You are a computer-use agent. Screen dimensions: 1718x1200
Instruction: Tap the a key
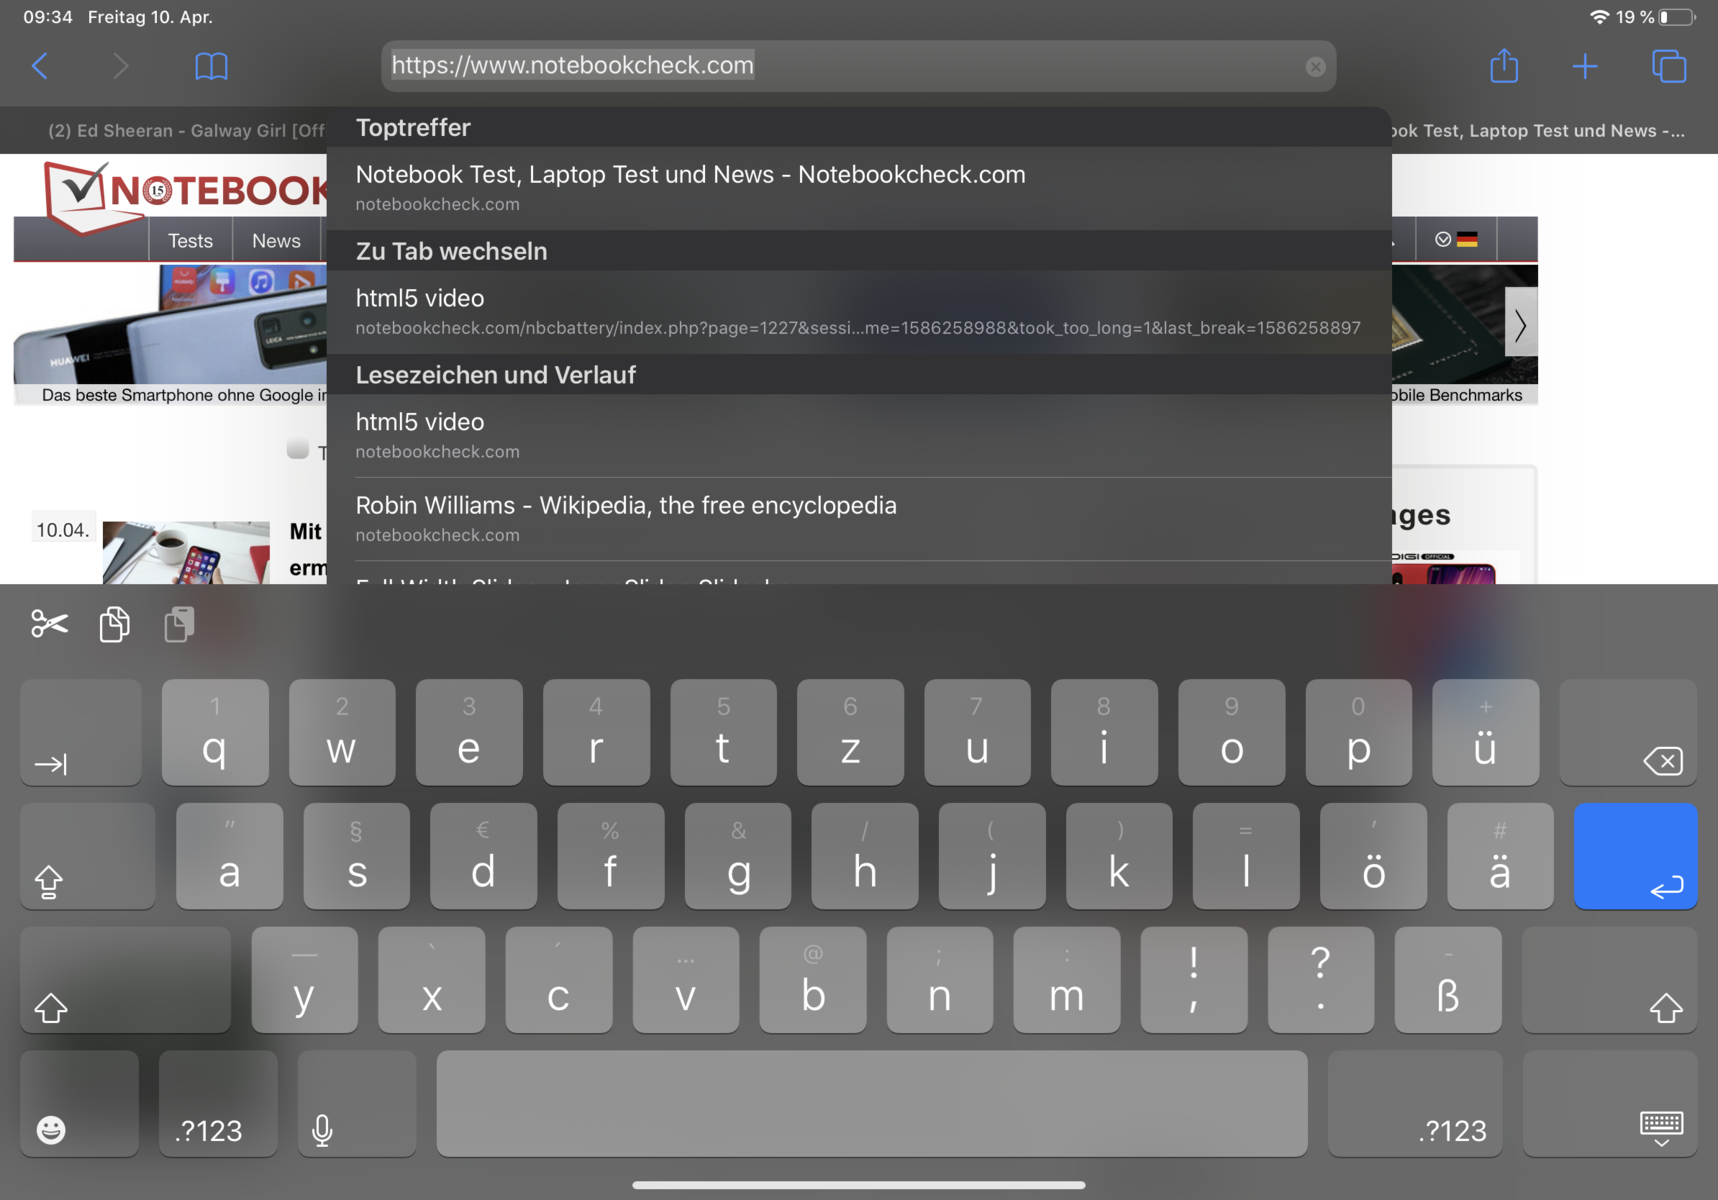[229, 856]
